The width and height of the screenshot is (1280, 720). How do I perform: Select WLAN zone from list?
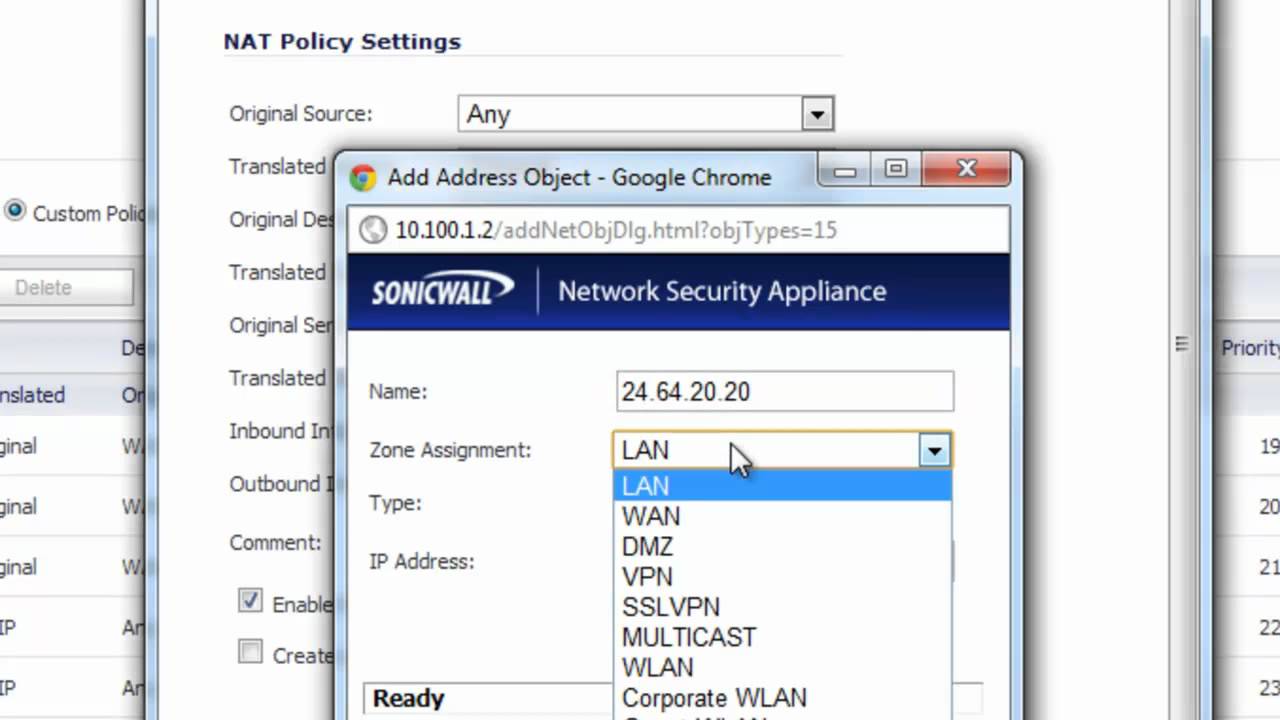pyautogui.click(x=657, y=667)
